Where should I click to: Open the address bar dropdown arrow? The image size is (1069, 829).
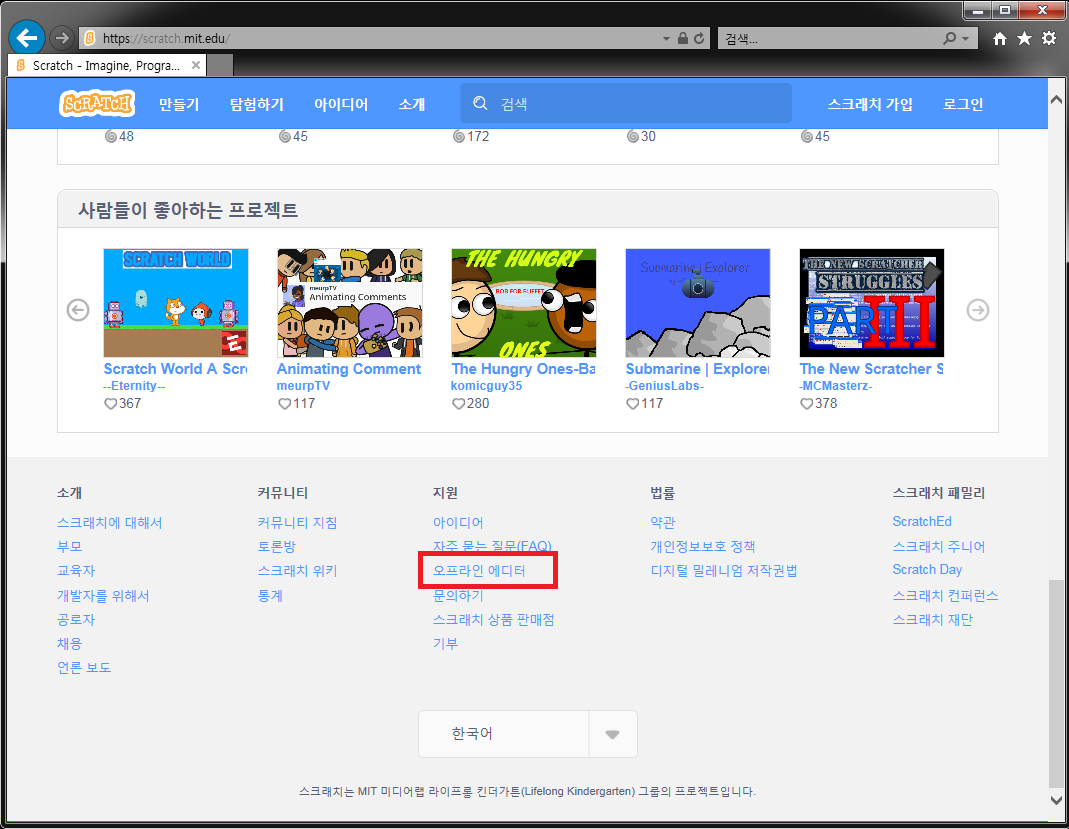coord(666,39)
